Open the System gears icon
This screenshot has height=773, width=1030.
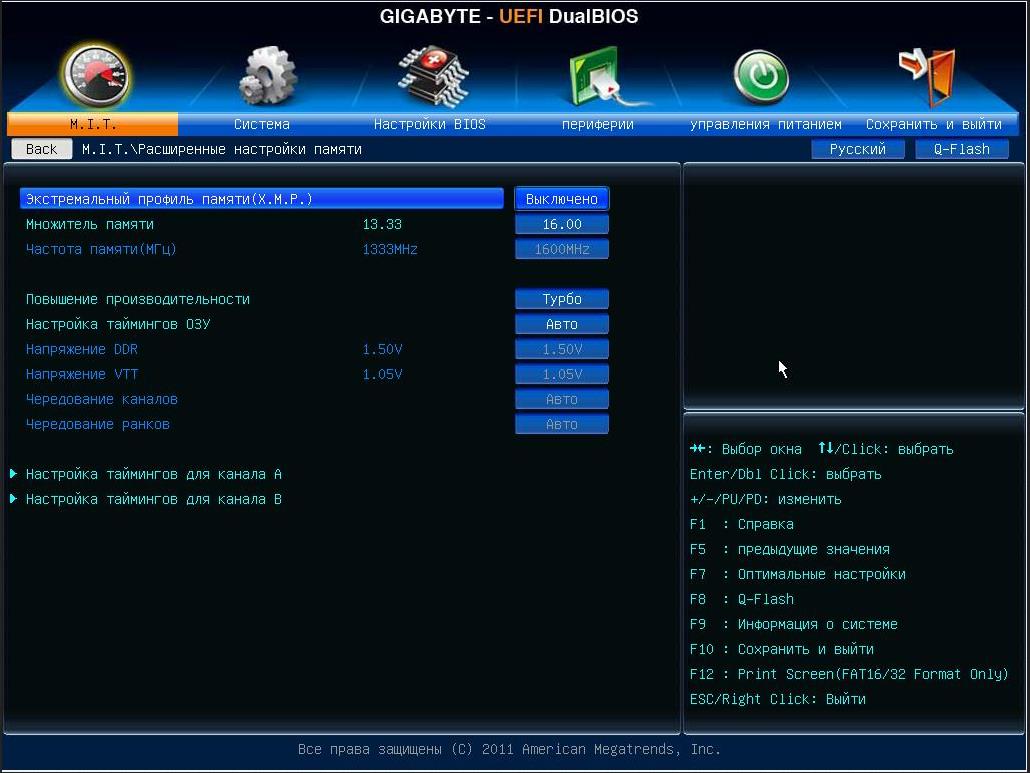(267, 76)
